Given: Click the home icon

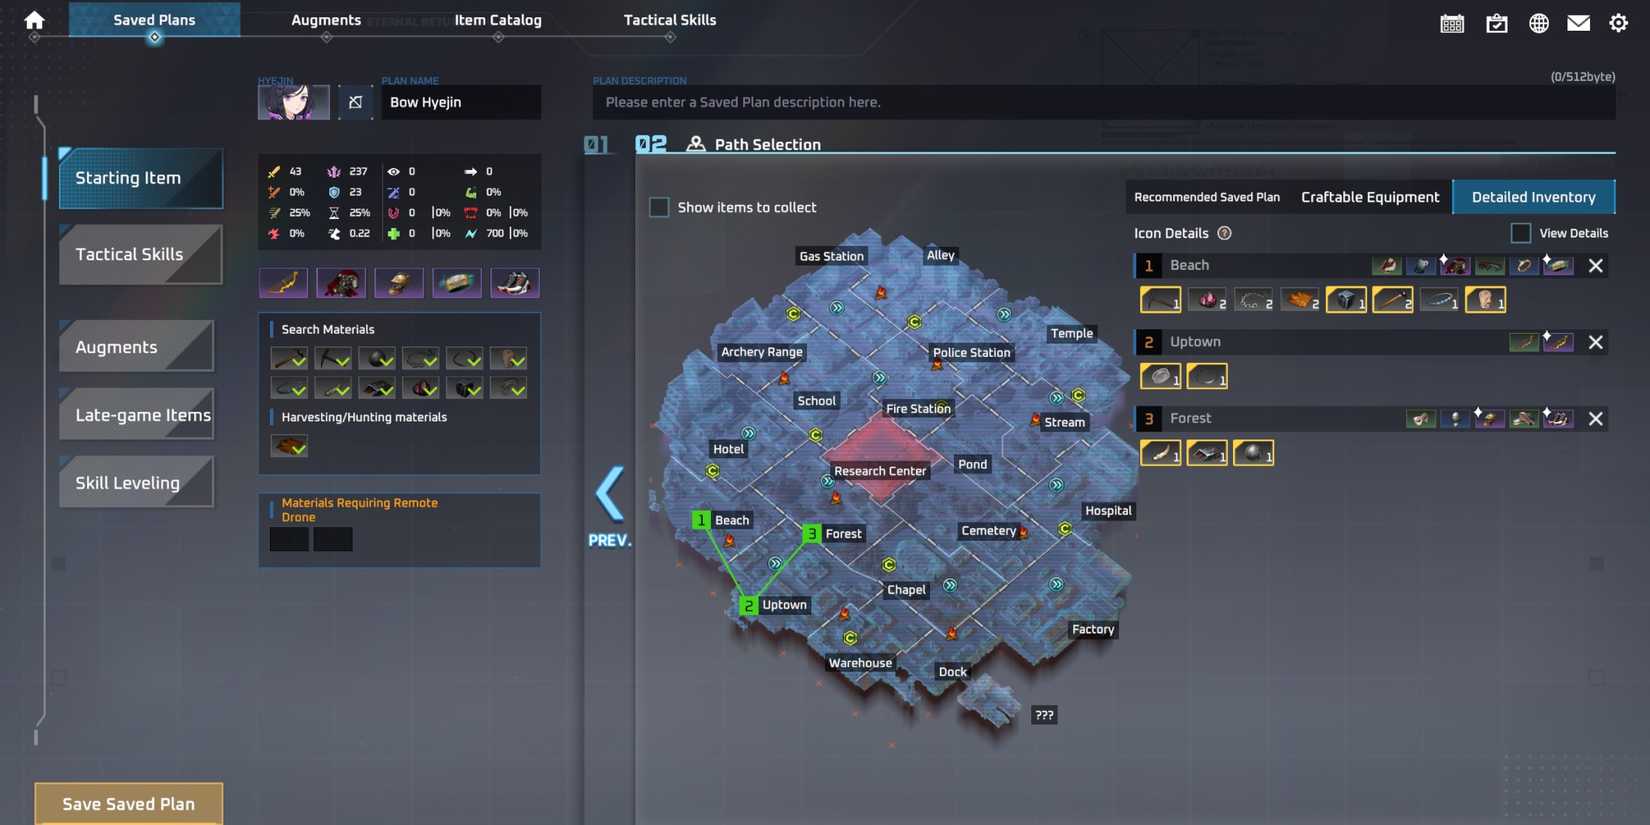Looking at the screenshot, I should 34,20.
